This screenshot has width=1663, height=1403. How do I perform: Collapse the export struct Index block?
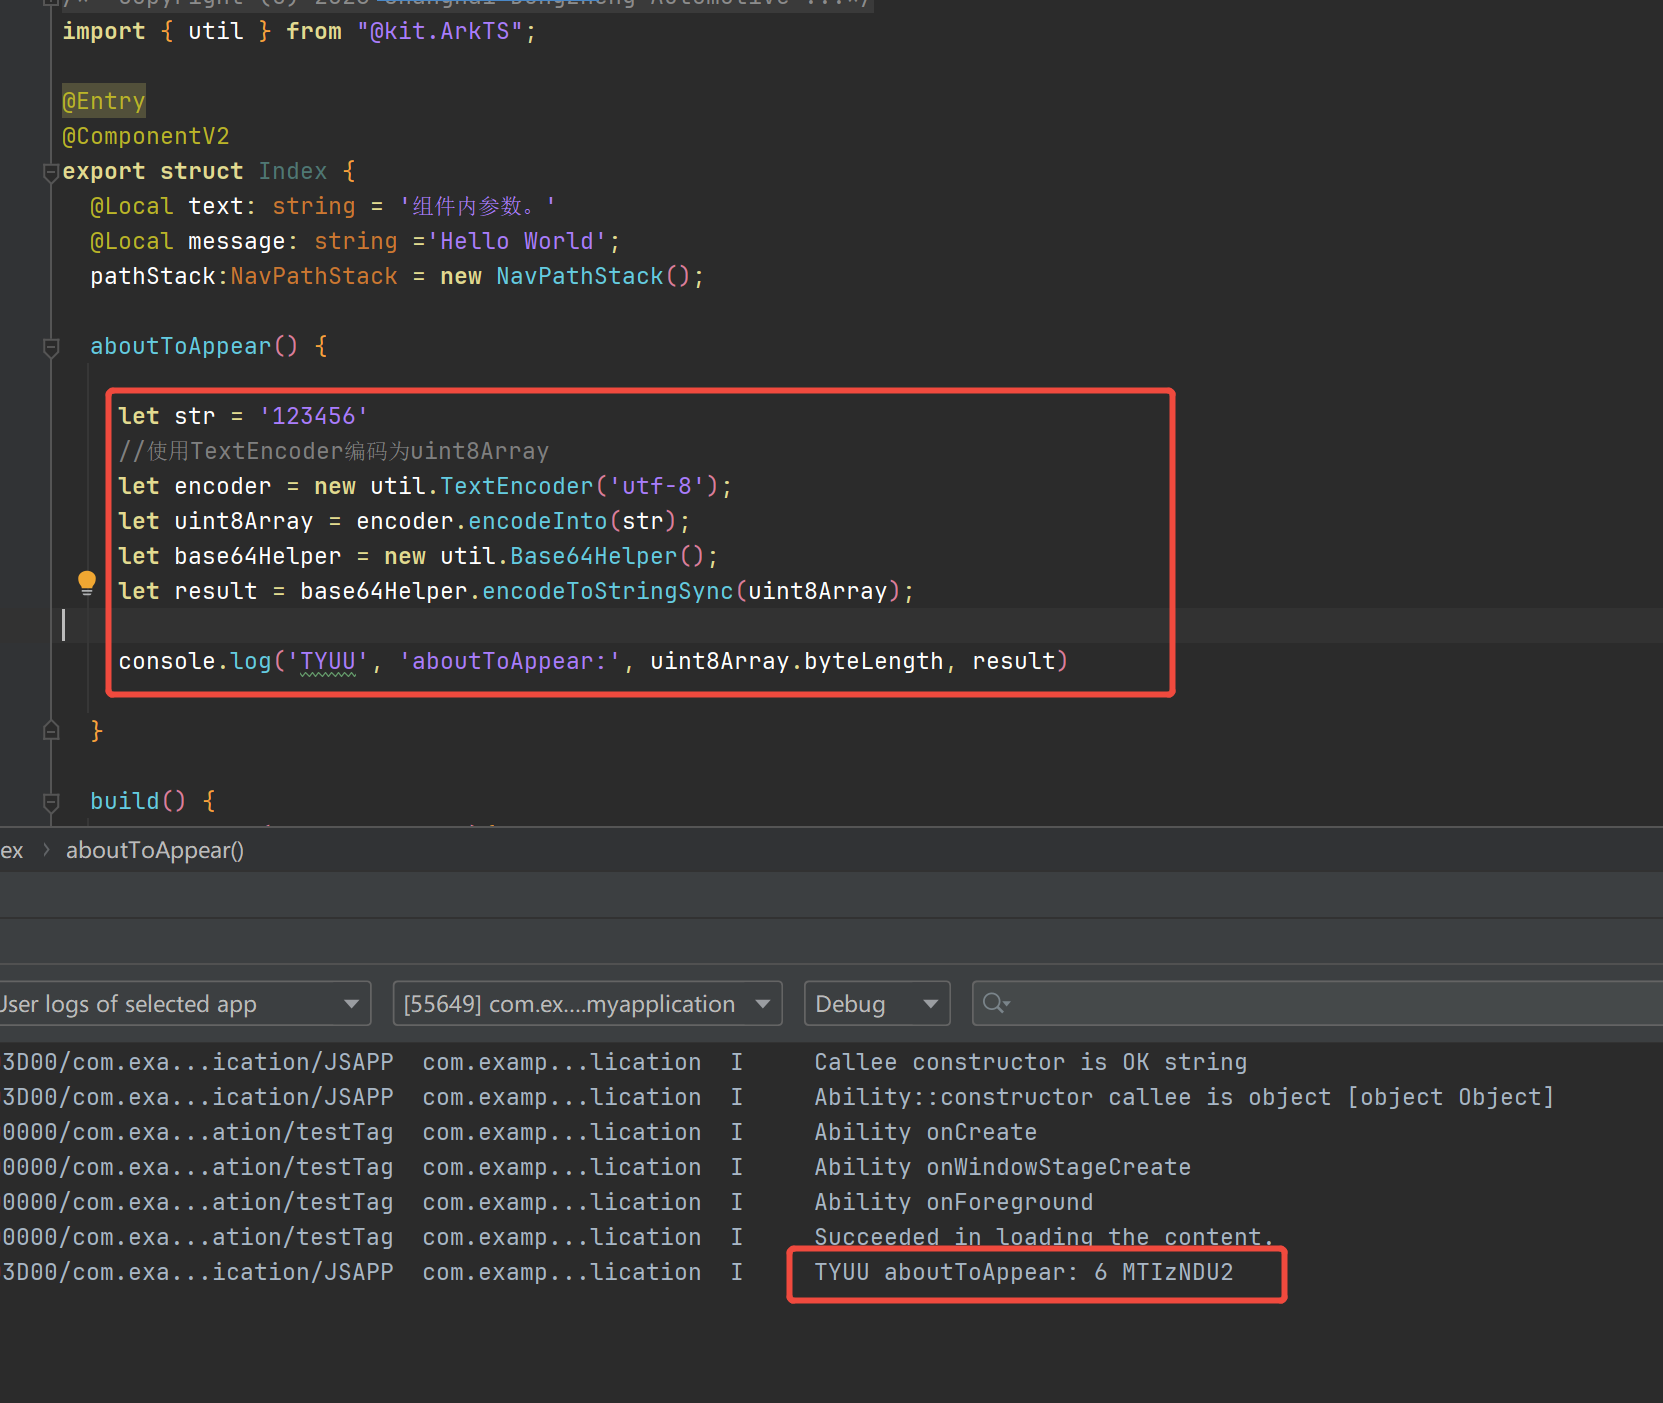(x=51, y=172)
